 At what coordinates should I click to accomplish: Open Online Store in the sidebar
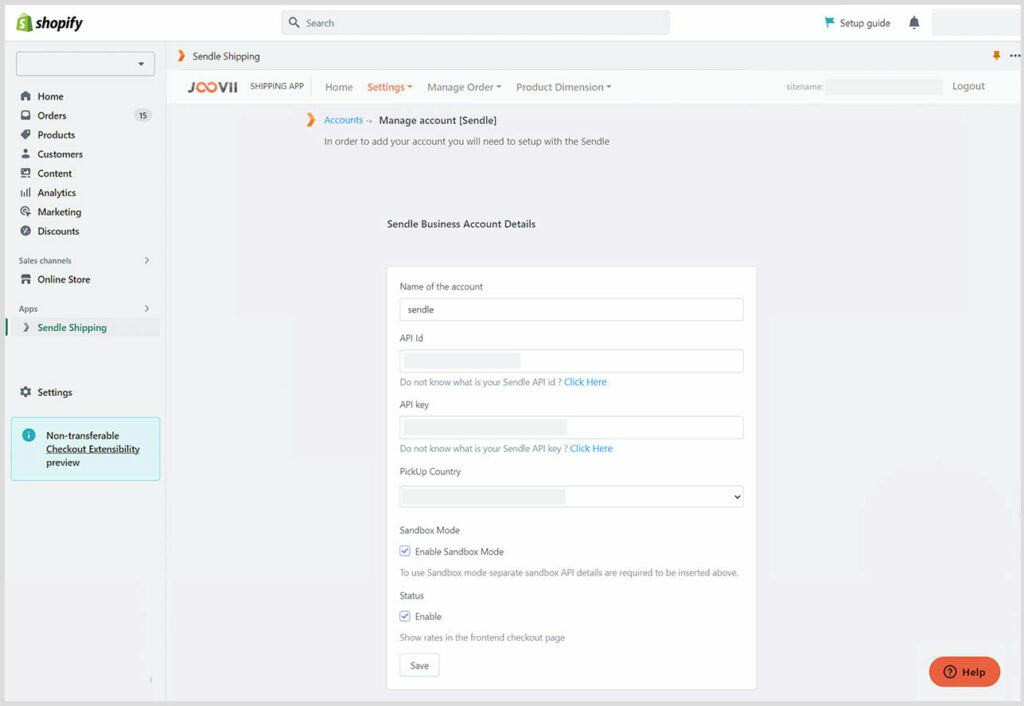click(63, 280)
